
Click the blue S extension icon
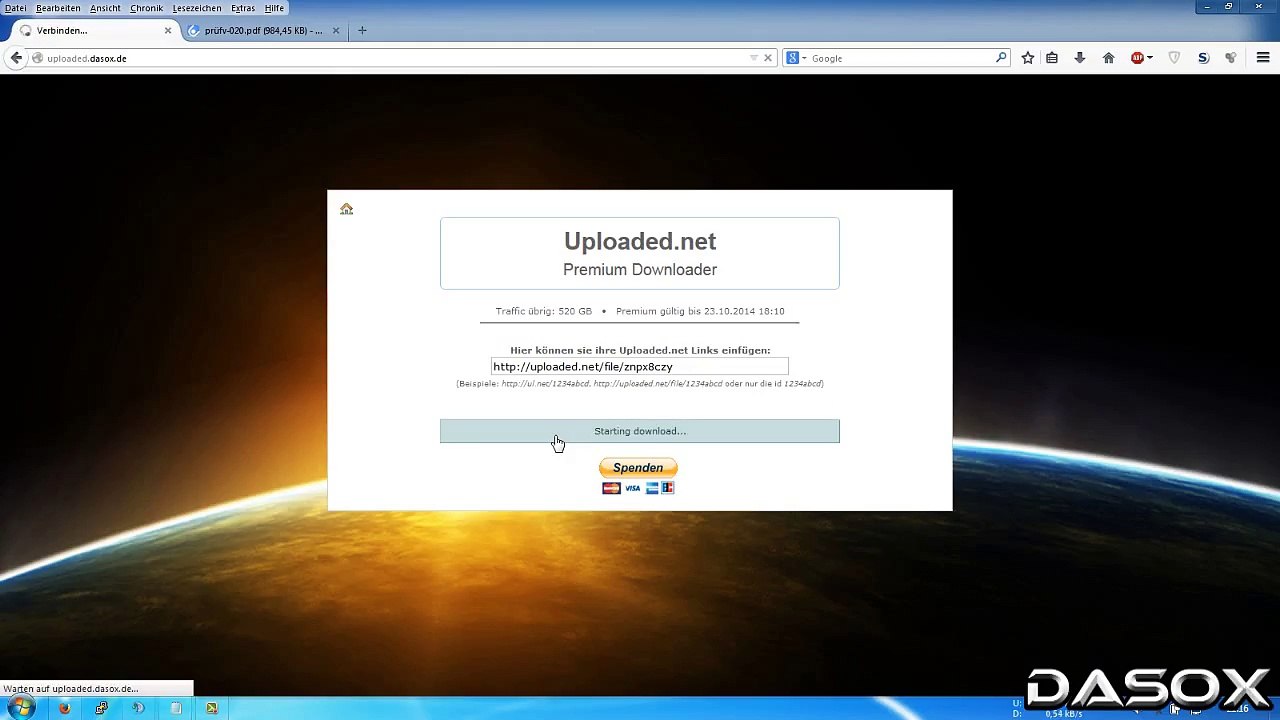click(x=1203, y=58)
